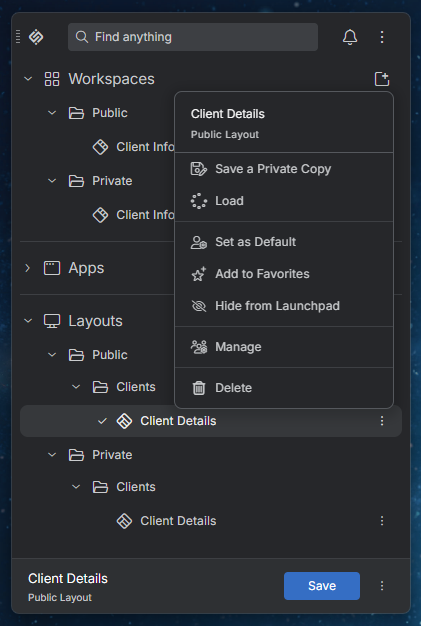Image resolution: width=421 pixels, height=626 pixels.
Task: Select Add to Favorites
Action: click(284, 274)
